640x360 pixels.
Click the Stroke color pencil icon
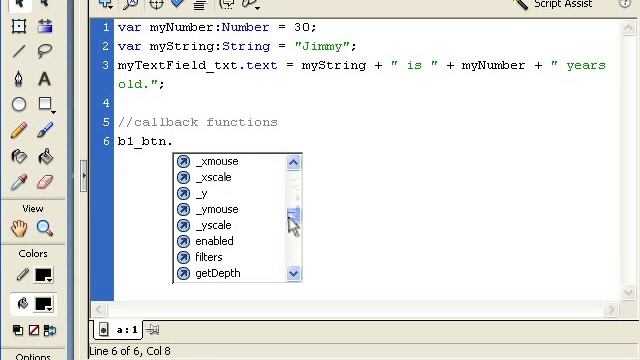point(22,275)
